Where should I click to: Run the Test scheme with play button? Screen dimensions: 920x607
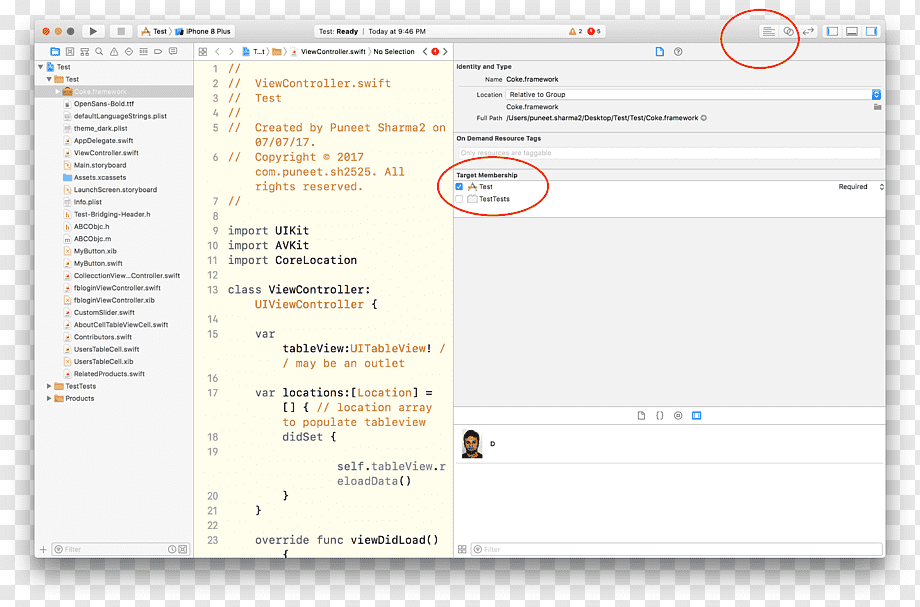93,31
